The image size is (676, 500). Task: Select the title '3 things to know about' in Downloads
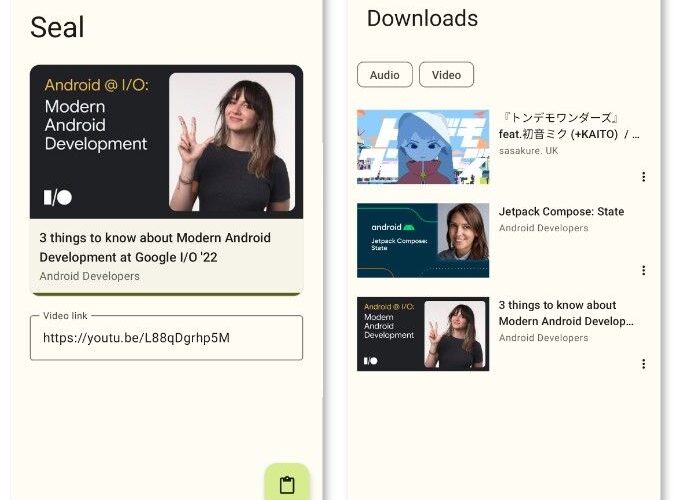(x=557, y=305)
